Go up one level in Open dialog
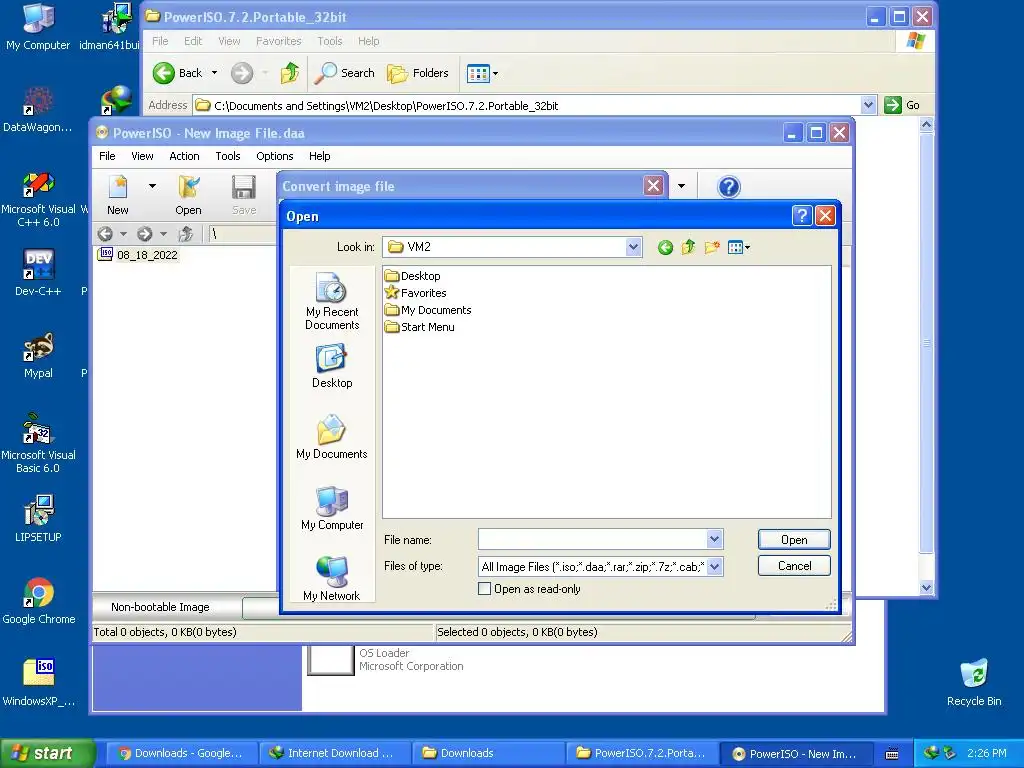The image size is (1024, 768). [688, 248]
